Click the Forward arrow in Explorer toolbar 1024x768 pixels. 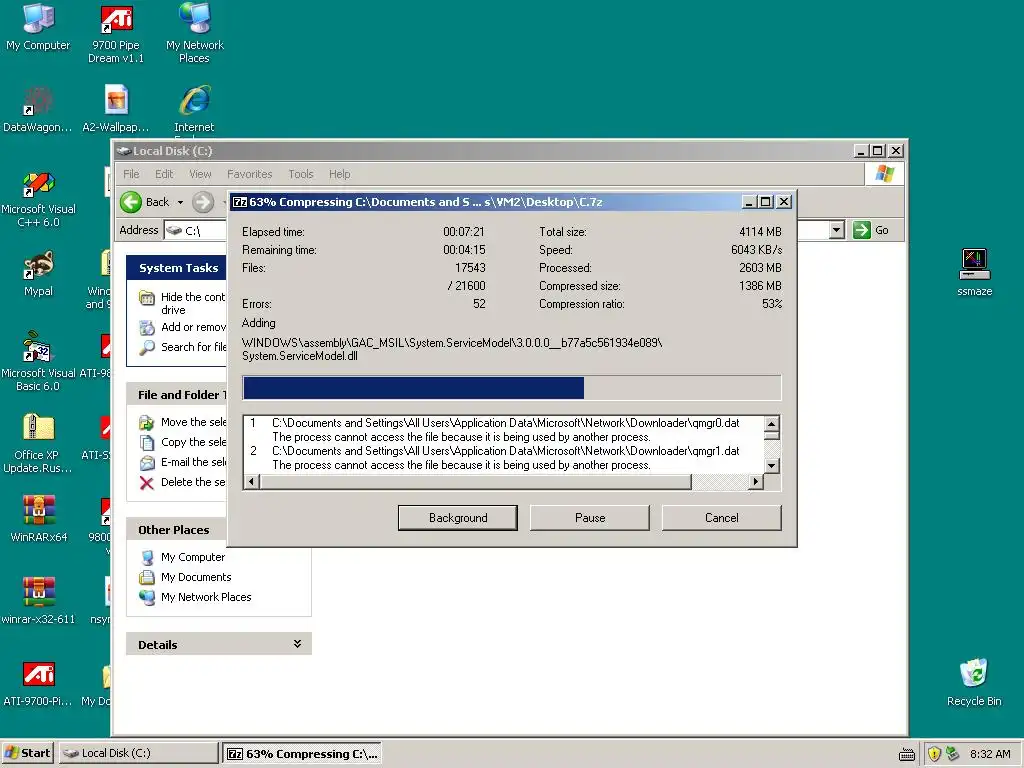click(x=203, y=202)
